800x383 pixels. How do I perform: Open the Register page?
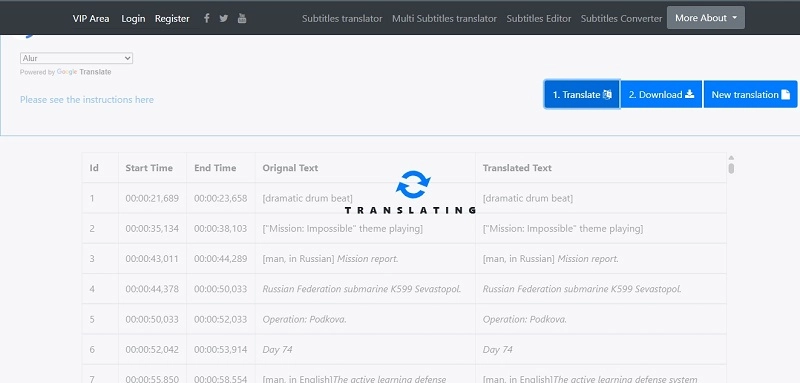[x=172, y=18]
